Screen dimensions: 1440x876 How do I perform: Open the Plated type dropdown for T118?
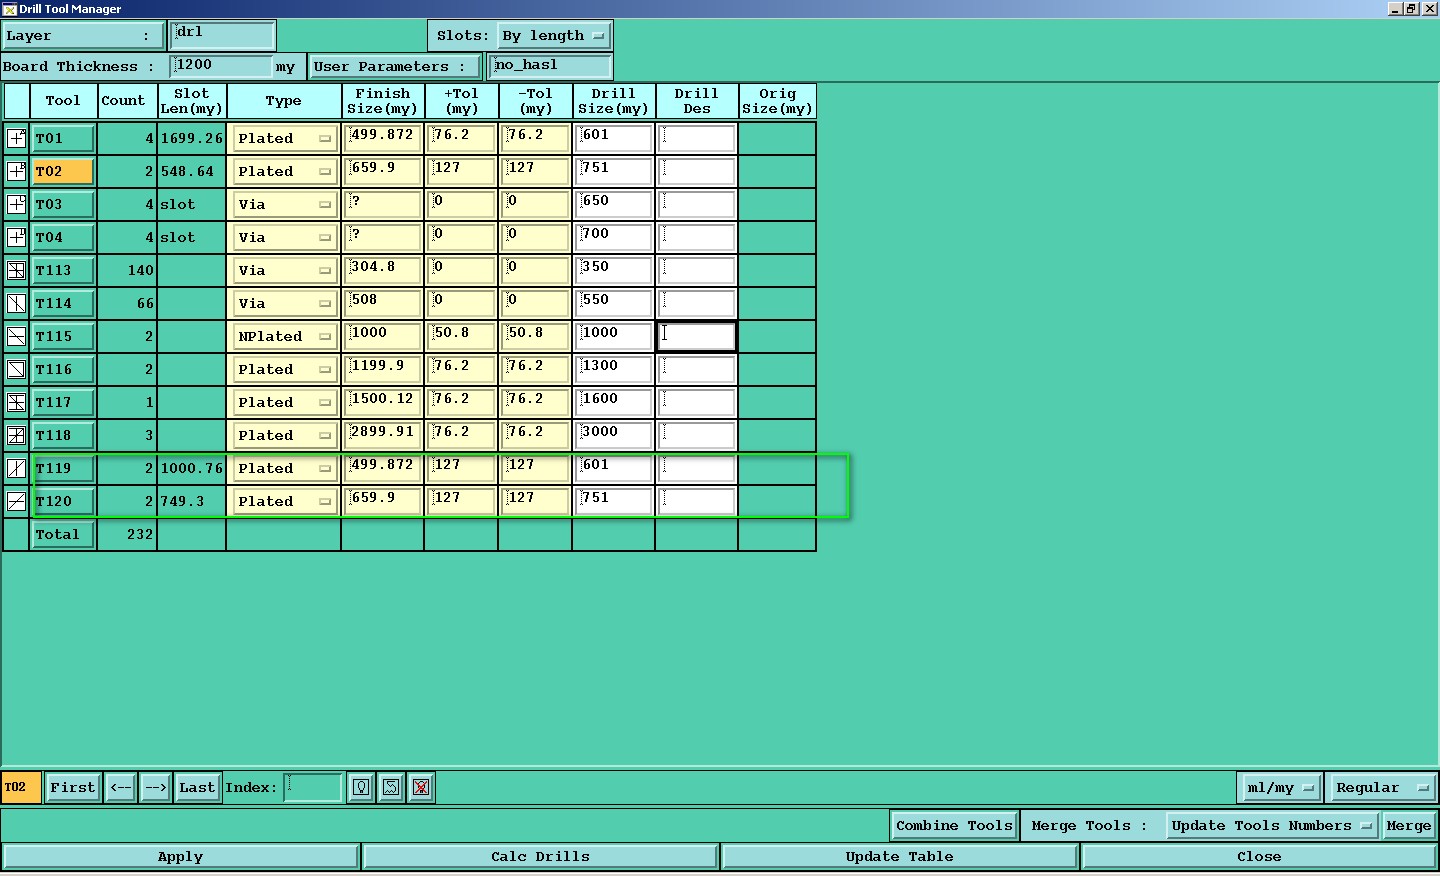[284, 435]
